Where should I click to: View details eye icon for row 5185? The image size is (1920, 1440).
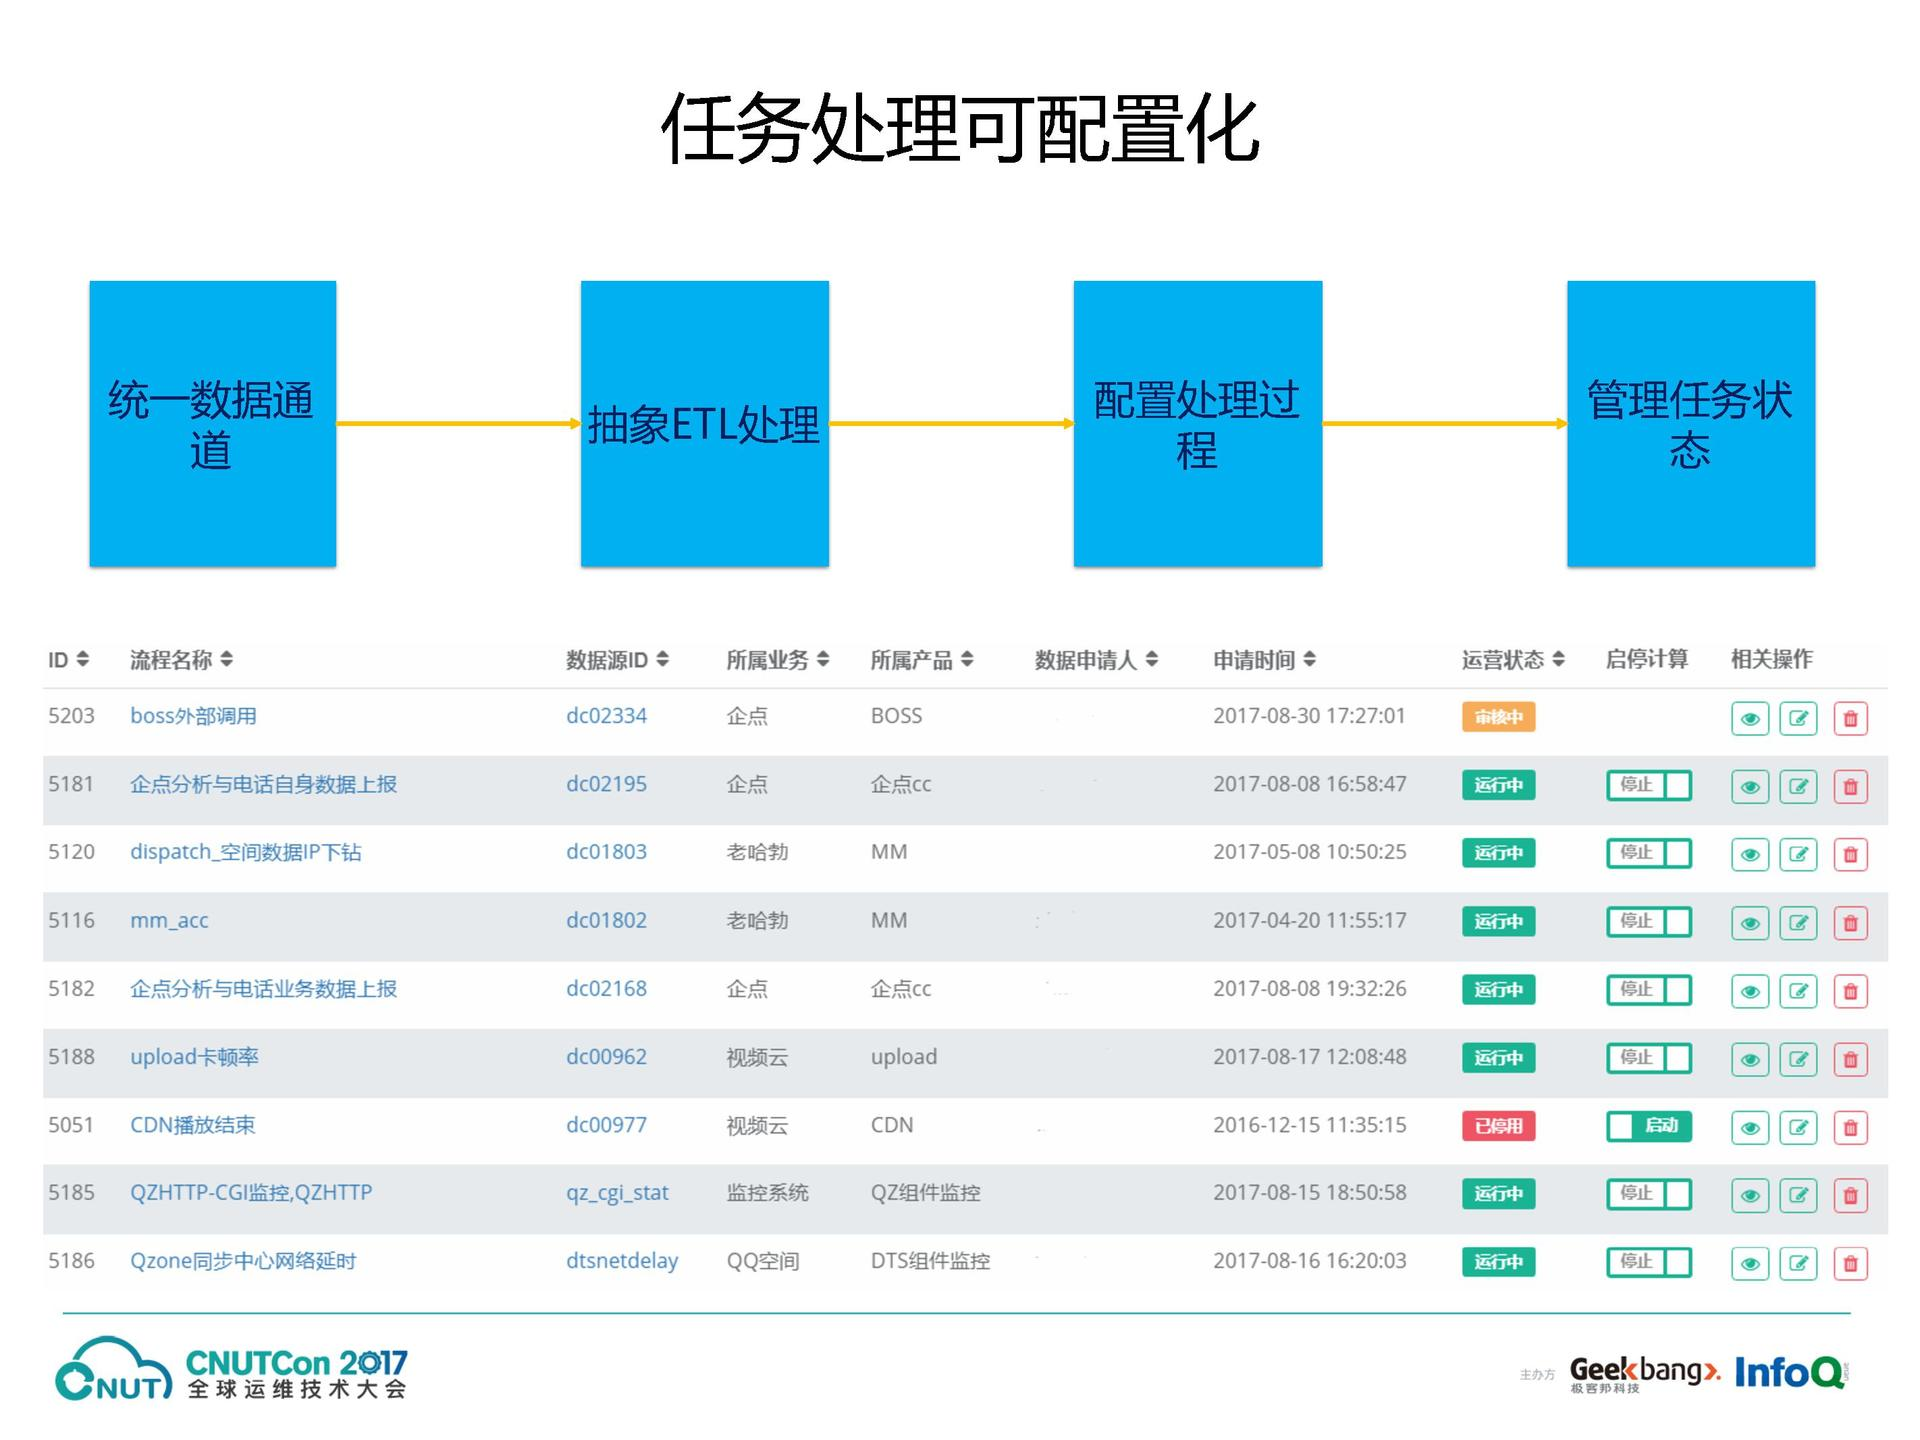point(1749,1195)
